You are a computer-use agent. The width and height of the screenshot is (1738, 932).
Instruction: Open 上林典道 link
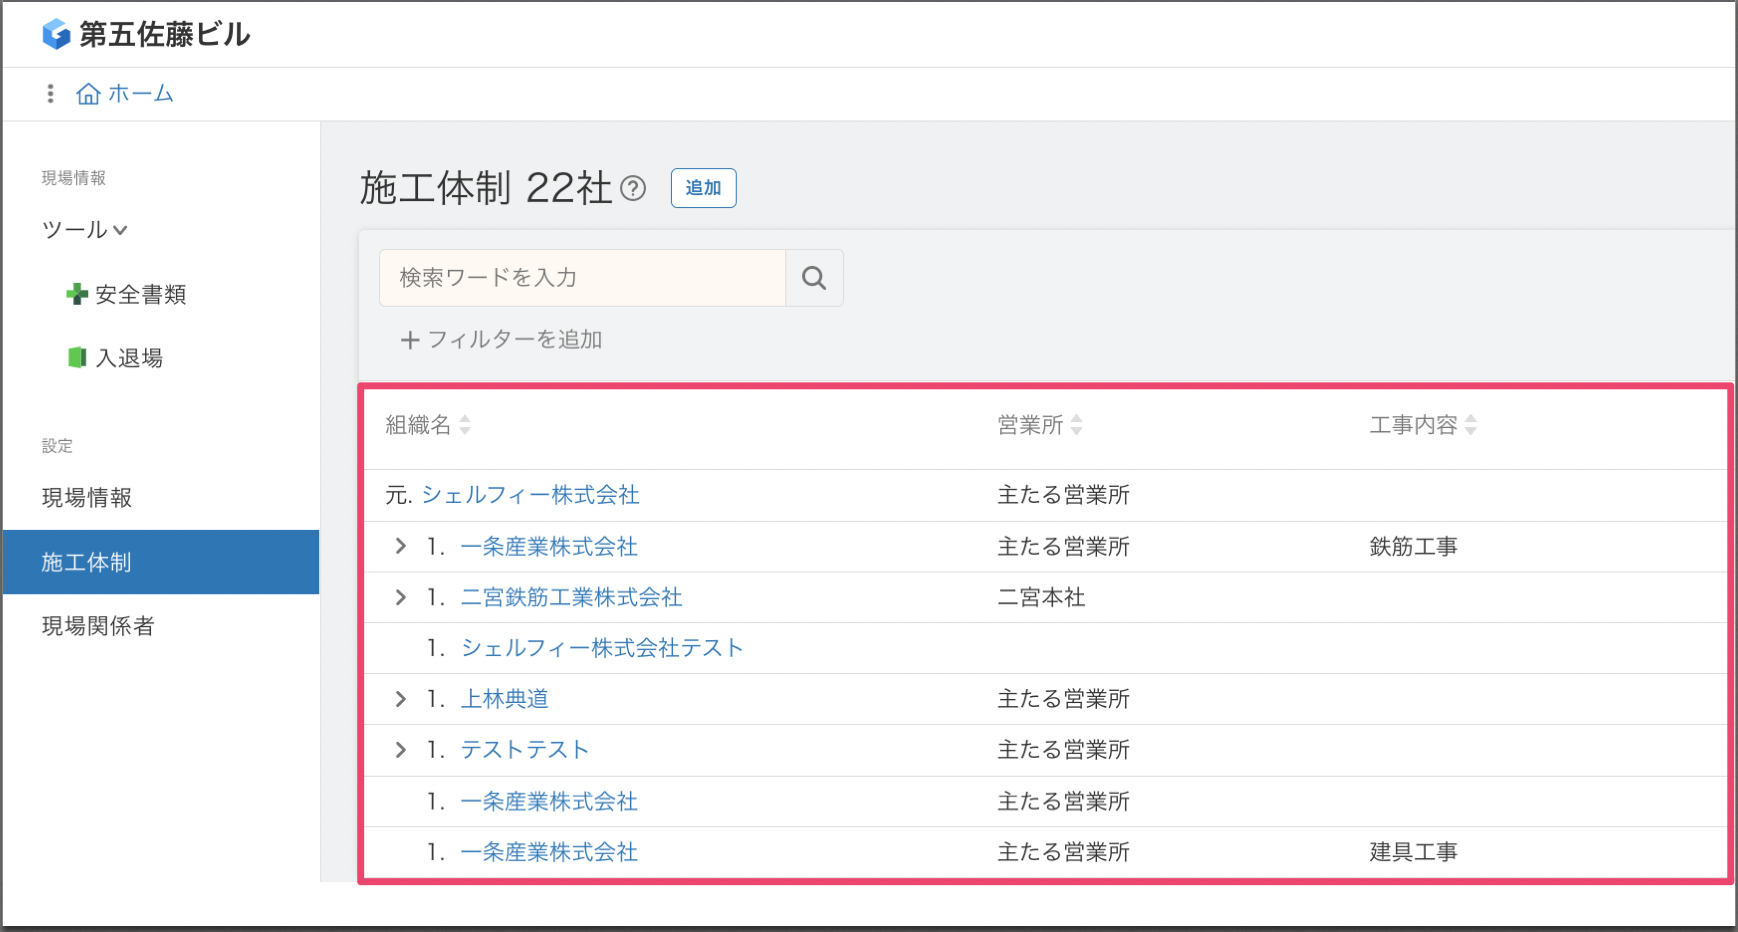tap(504, 699)
